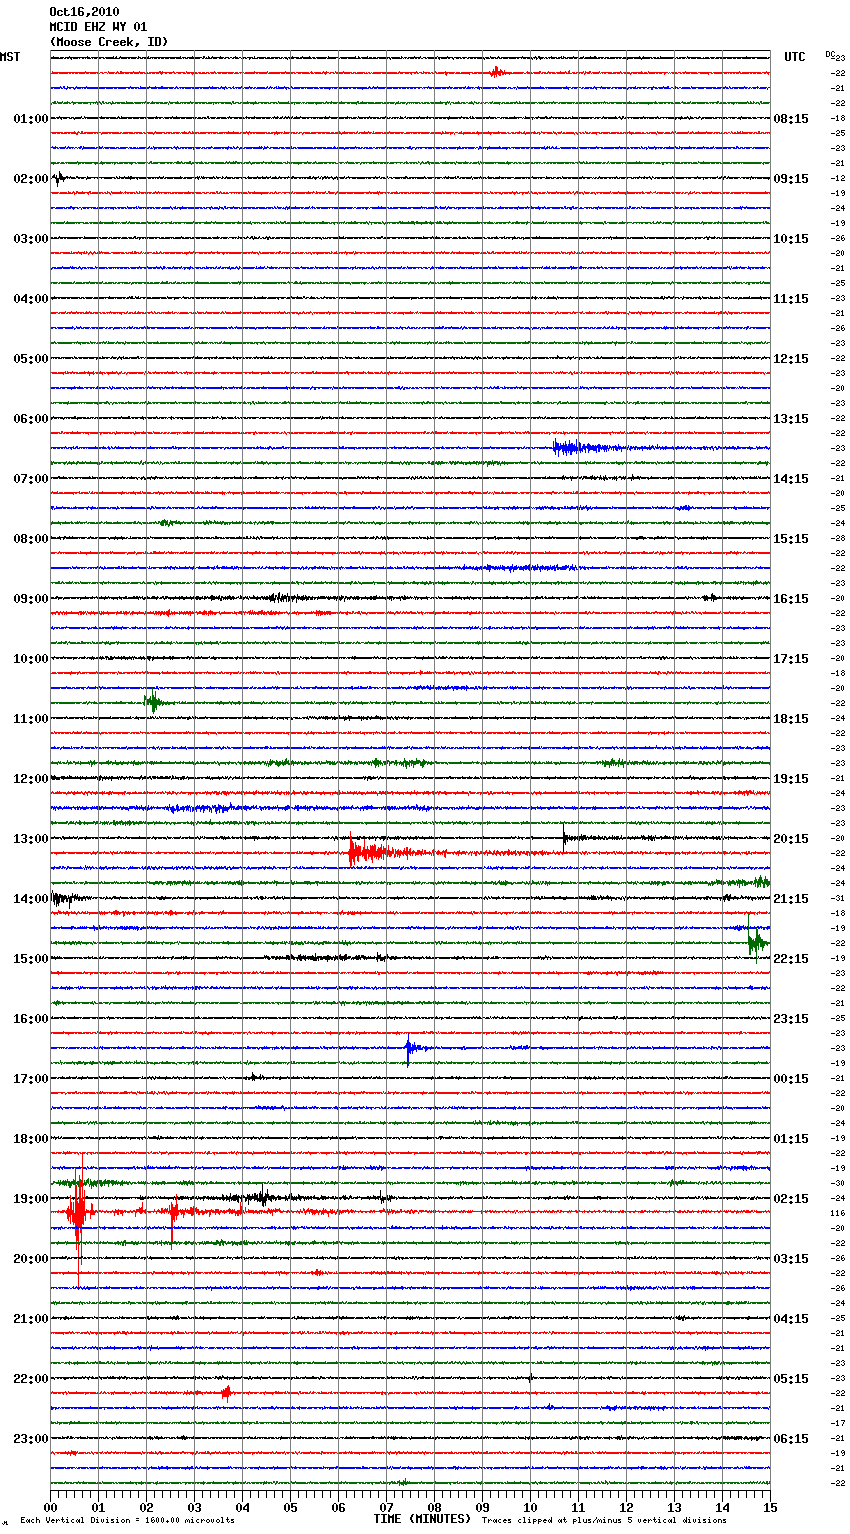Screen dimensions: 850x1534
Task: Pick the 10:15 UTC time label
Action: click(791, 239)
